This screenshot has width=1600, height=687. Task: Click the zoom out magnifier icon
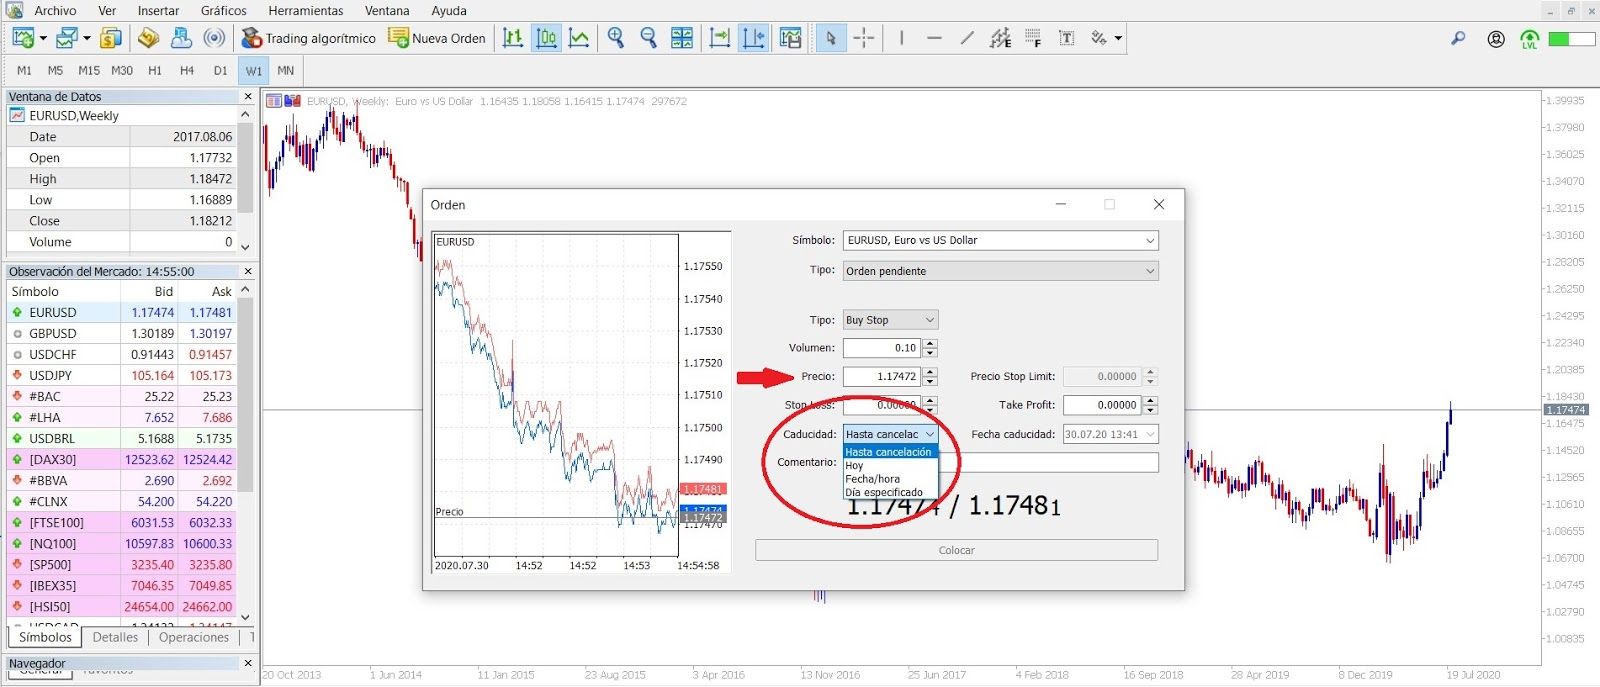[x=648, y=38]
